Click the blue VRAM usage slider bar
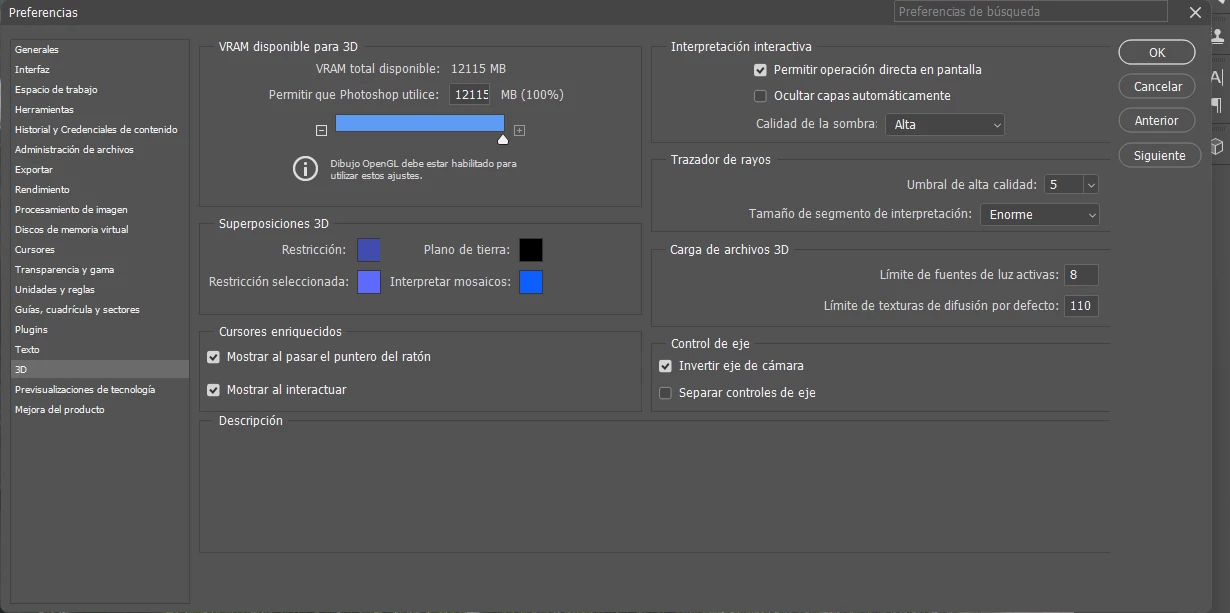The image size is (1230, 613). pyautogui.click(x=420, y=123)
